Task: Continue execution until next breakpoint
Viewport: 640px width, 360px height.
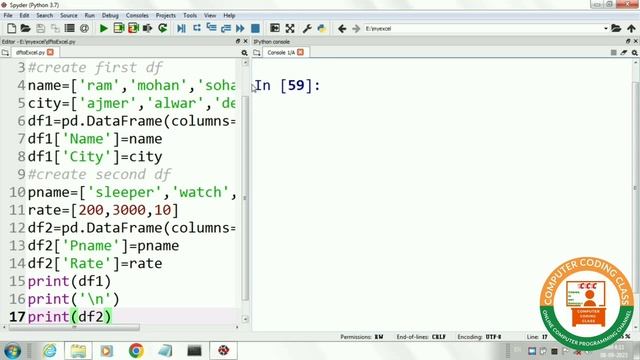Action: 240,29
